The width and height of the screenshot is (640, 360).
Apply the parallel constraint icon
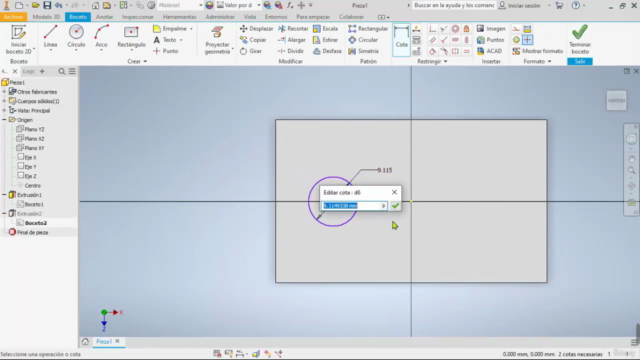coord(432,40)
